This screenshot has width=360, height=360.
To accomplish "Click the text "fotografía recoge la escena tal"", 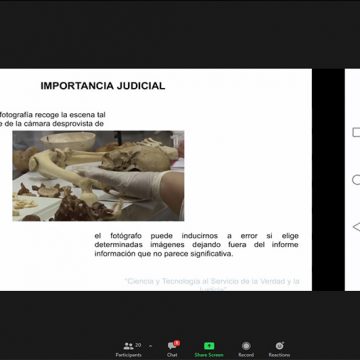I will pos(53,115).
